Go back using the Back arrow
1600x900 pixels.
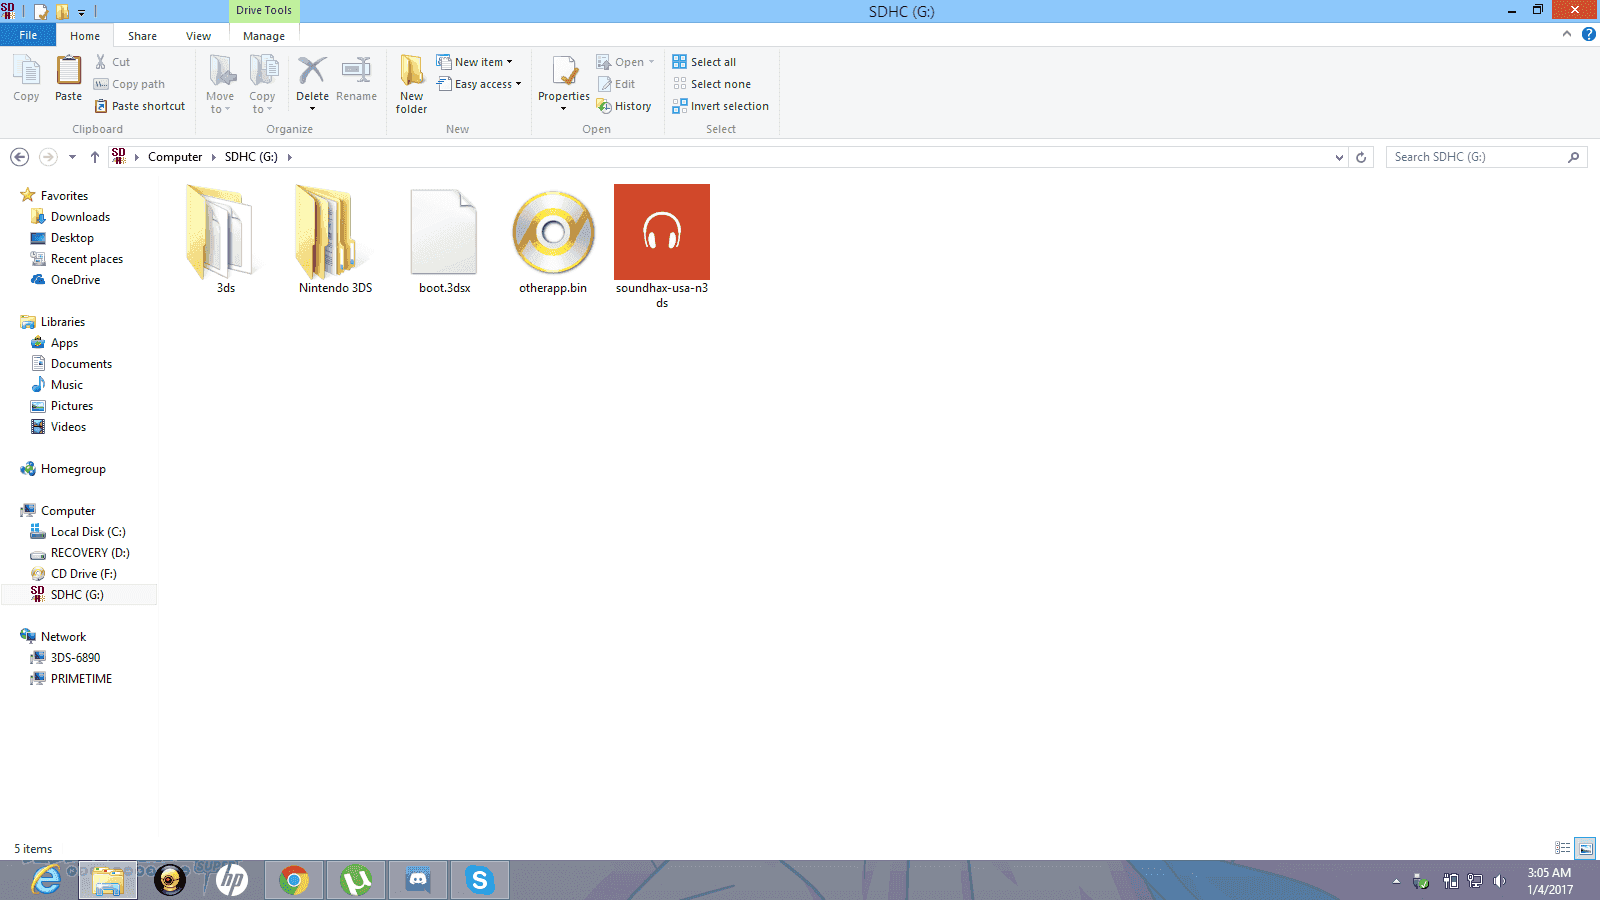(19, 157)
